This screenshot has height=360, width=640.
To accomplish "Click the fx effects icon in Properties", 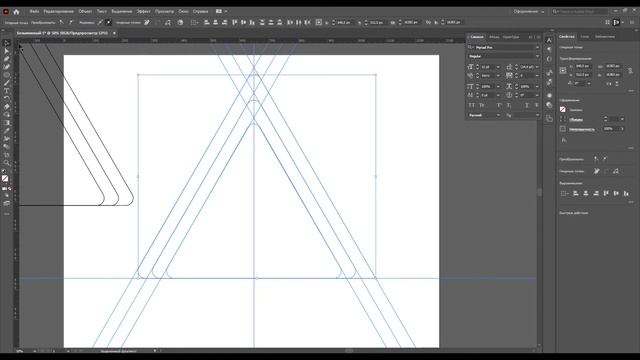I will [564, 140].
